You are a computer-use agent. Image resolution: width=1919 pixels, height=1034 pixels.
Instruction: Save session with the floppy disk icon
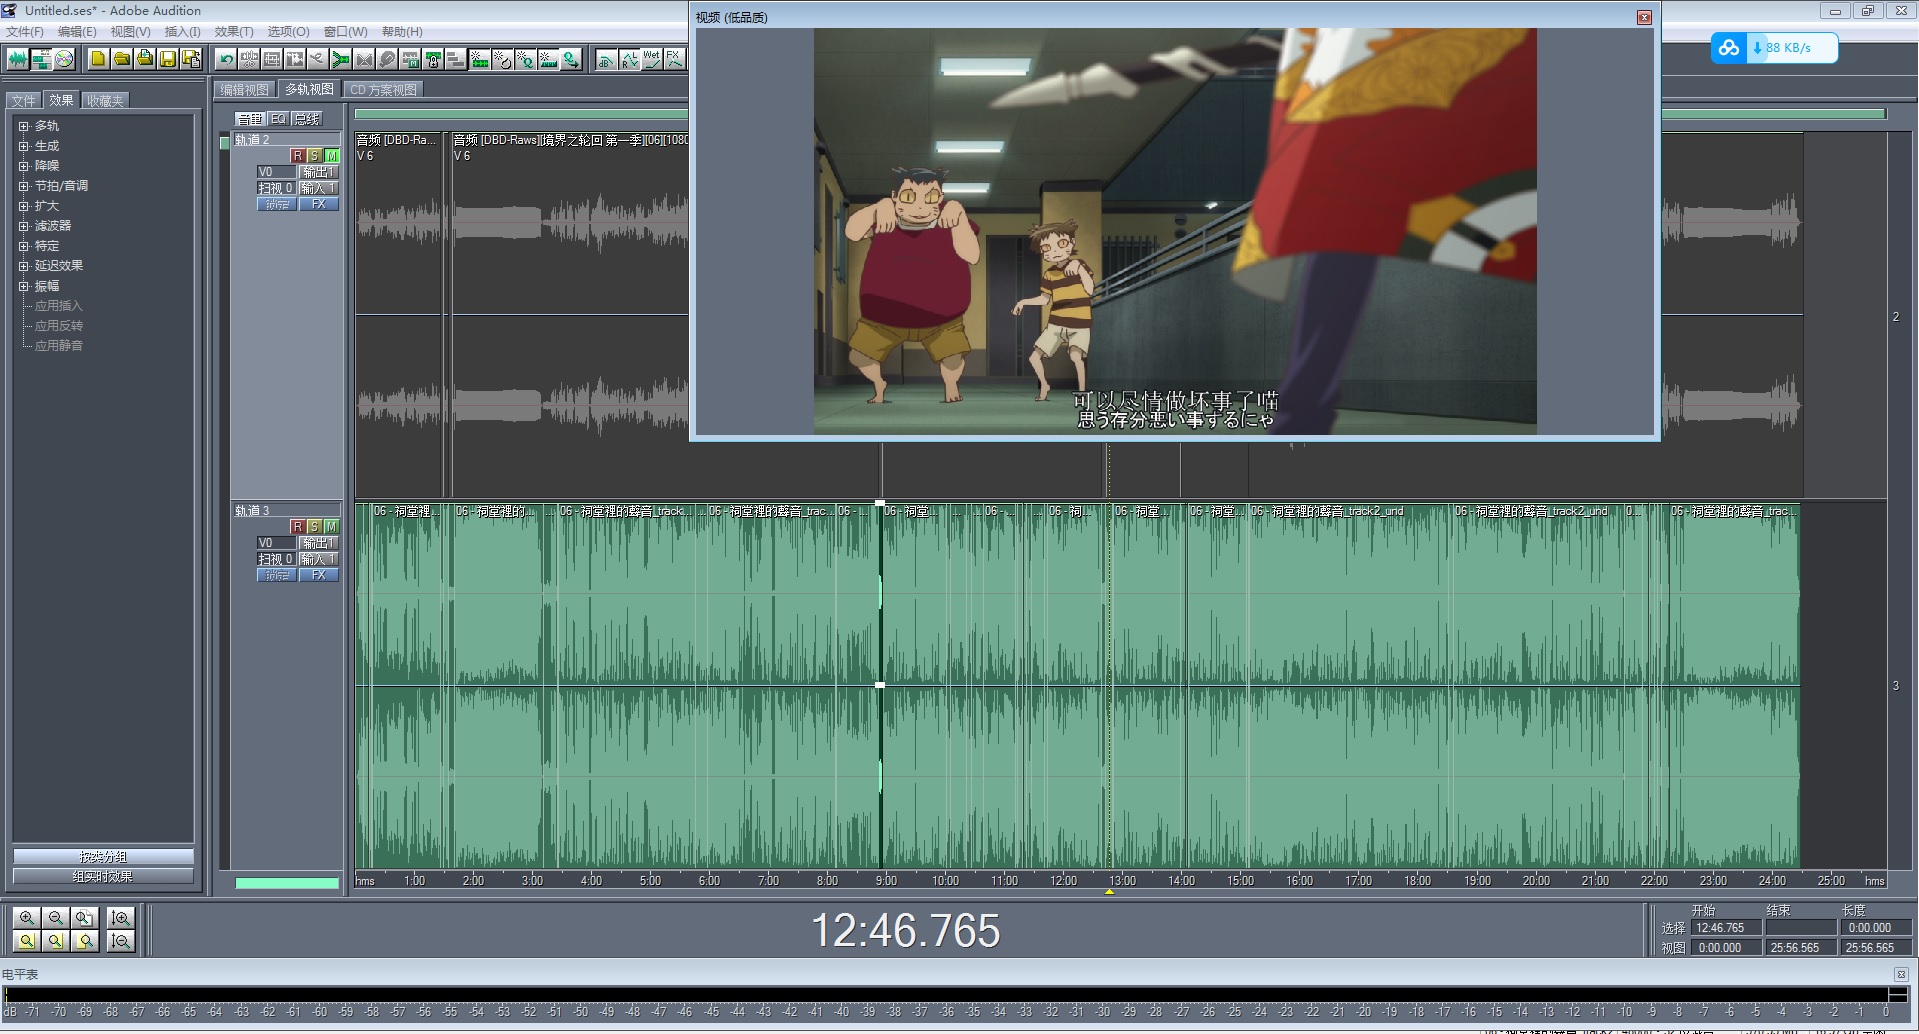168,59
